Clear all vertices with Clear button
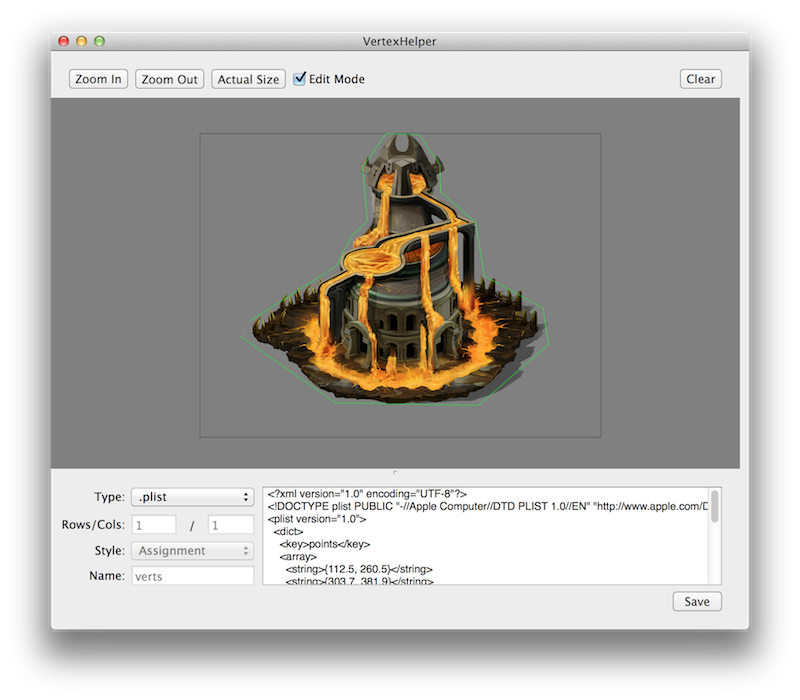The height and width of the screenshot is (700, 800). point(700,79)
